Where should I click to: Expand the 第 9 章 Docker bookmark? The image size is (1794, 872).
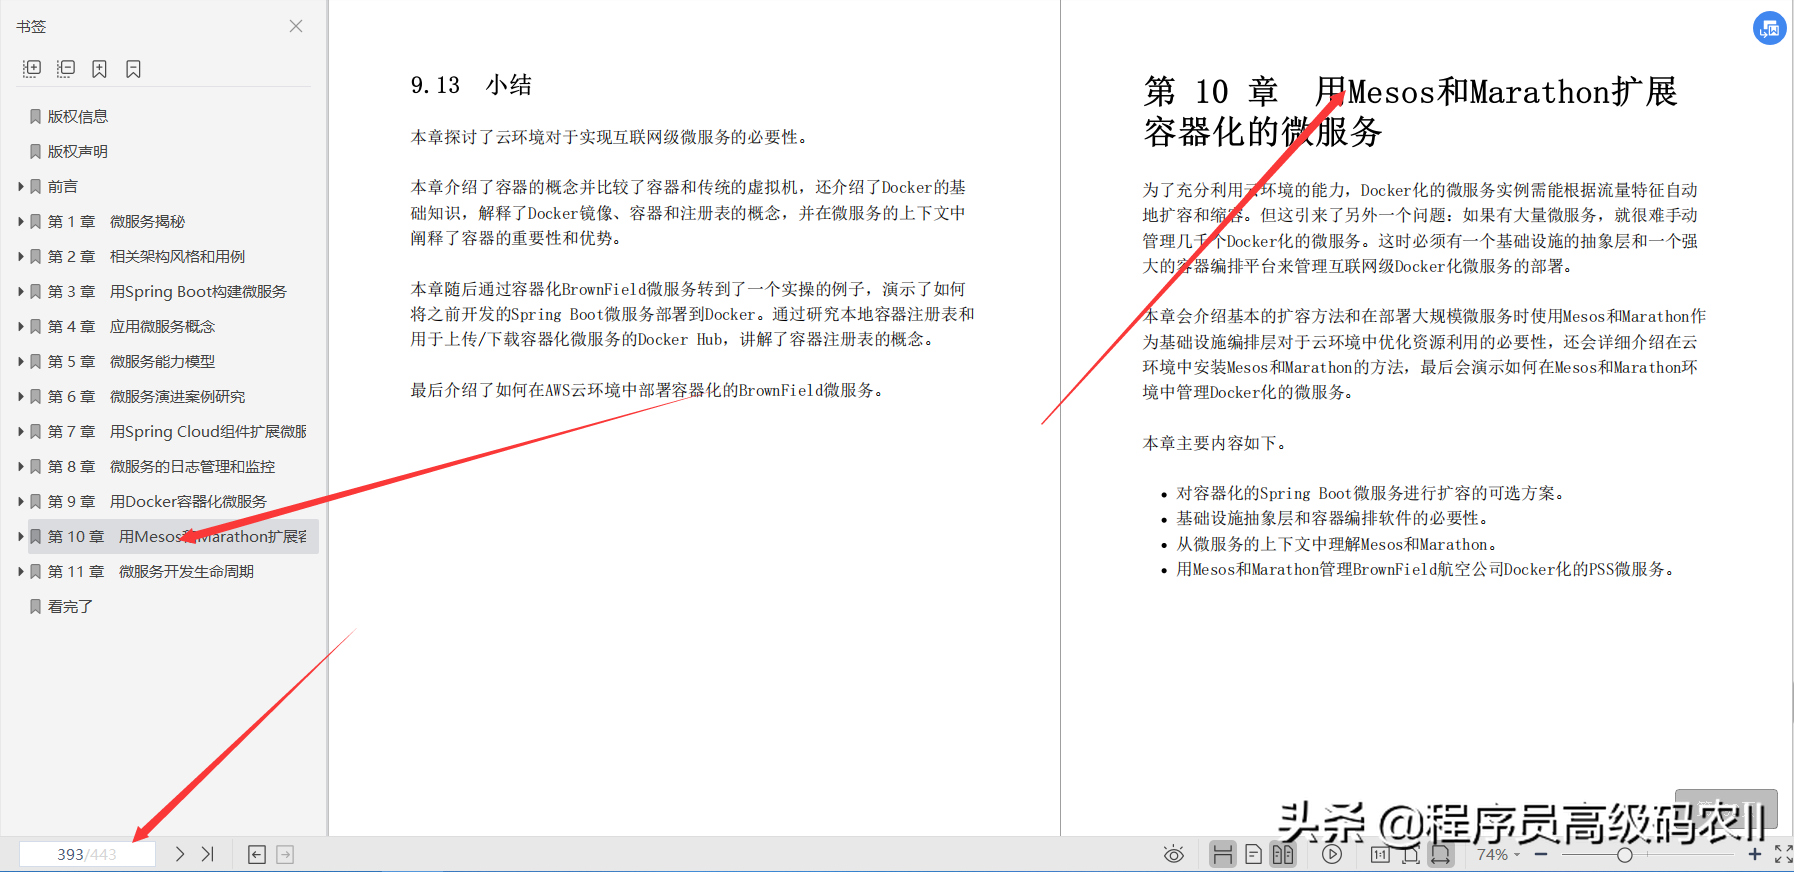click(x=21, y=501)
